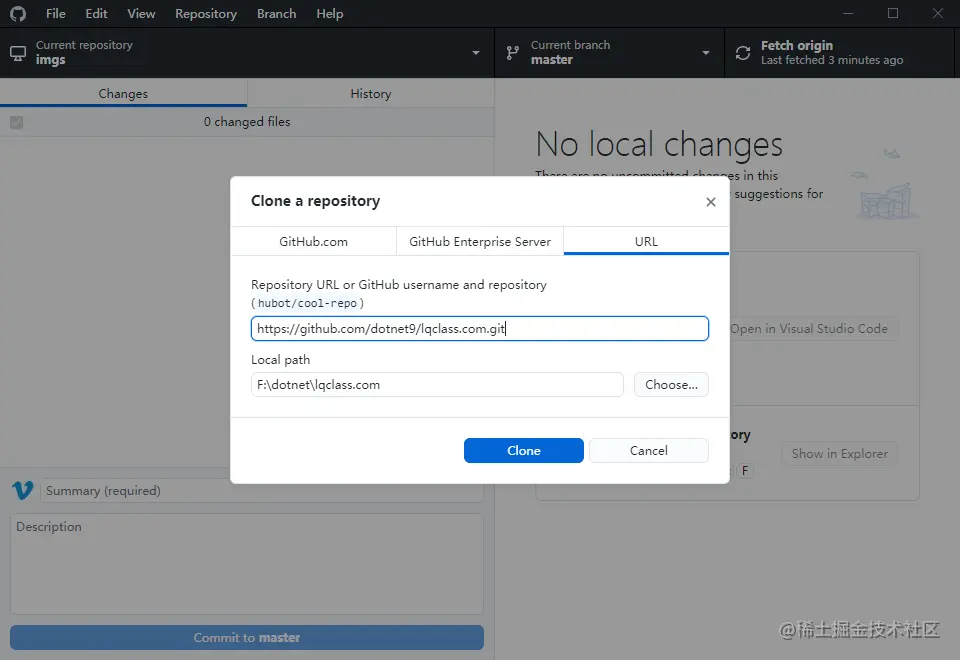
Task: Open the Repository menu
Action: point(206,13)
